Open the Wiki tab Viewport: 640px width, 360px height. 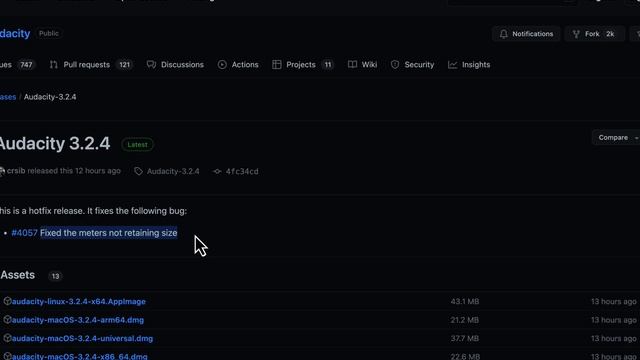(362, 64)
